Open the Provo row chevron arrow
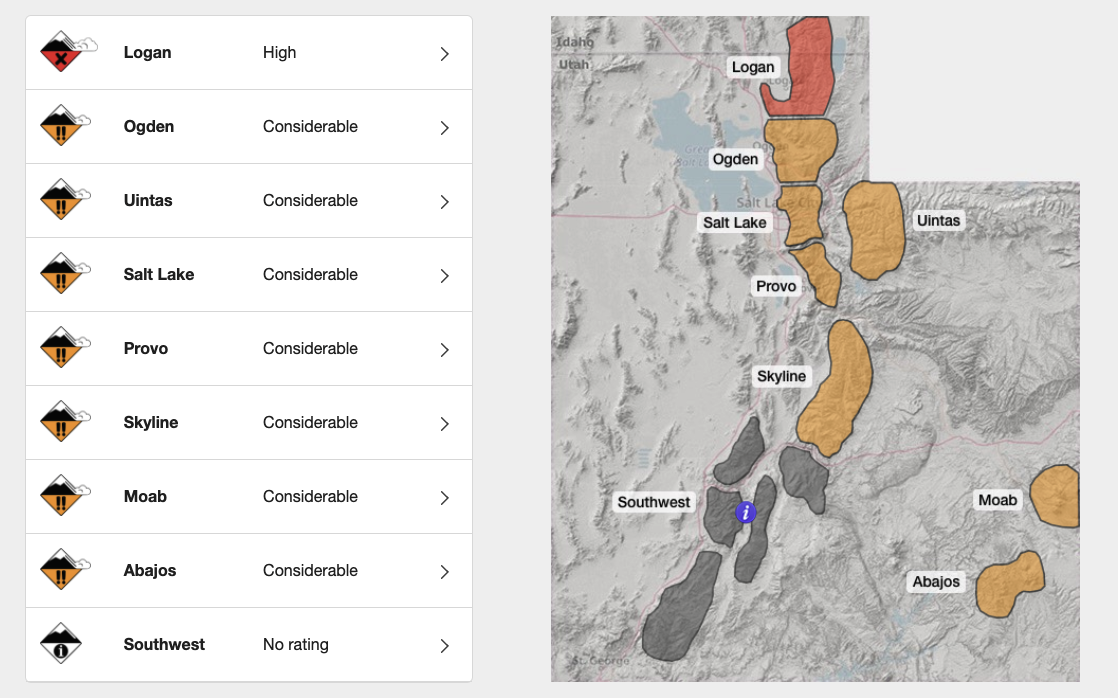 coord(445,350)
